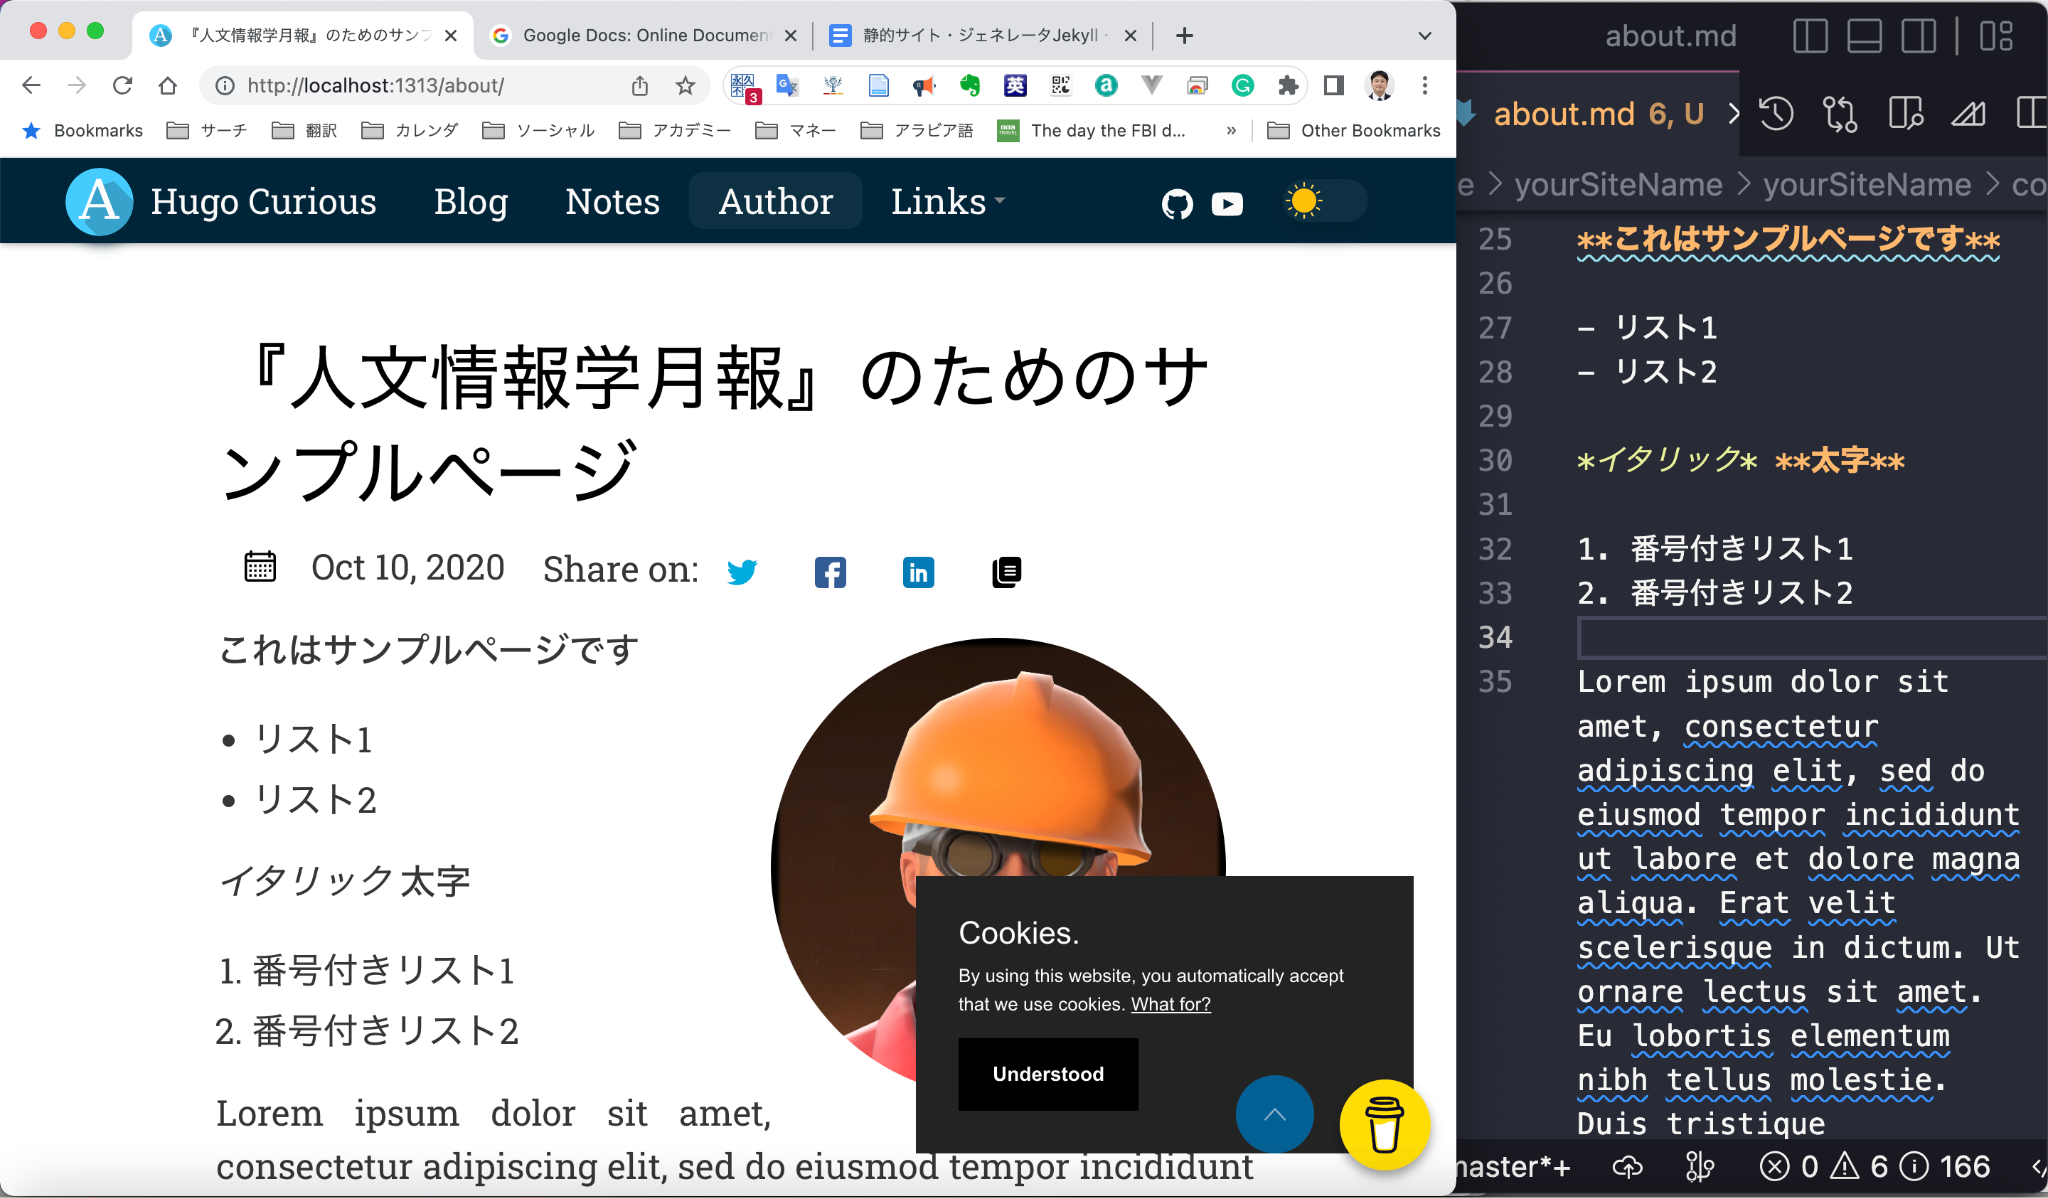
Task: Click errors and warnings status count
Action: [x=1874, y=1166]
